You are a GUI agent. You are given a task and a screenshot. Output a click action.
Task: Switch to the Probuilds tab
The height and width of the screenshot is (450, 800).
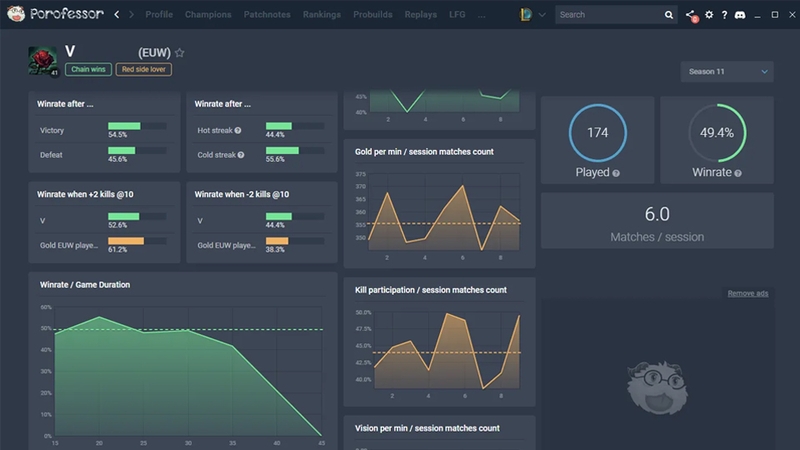pos(372,14)
